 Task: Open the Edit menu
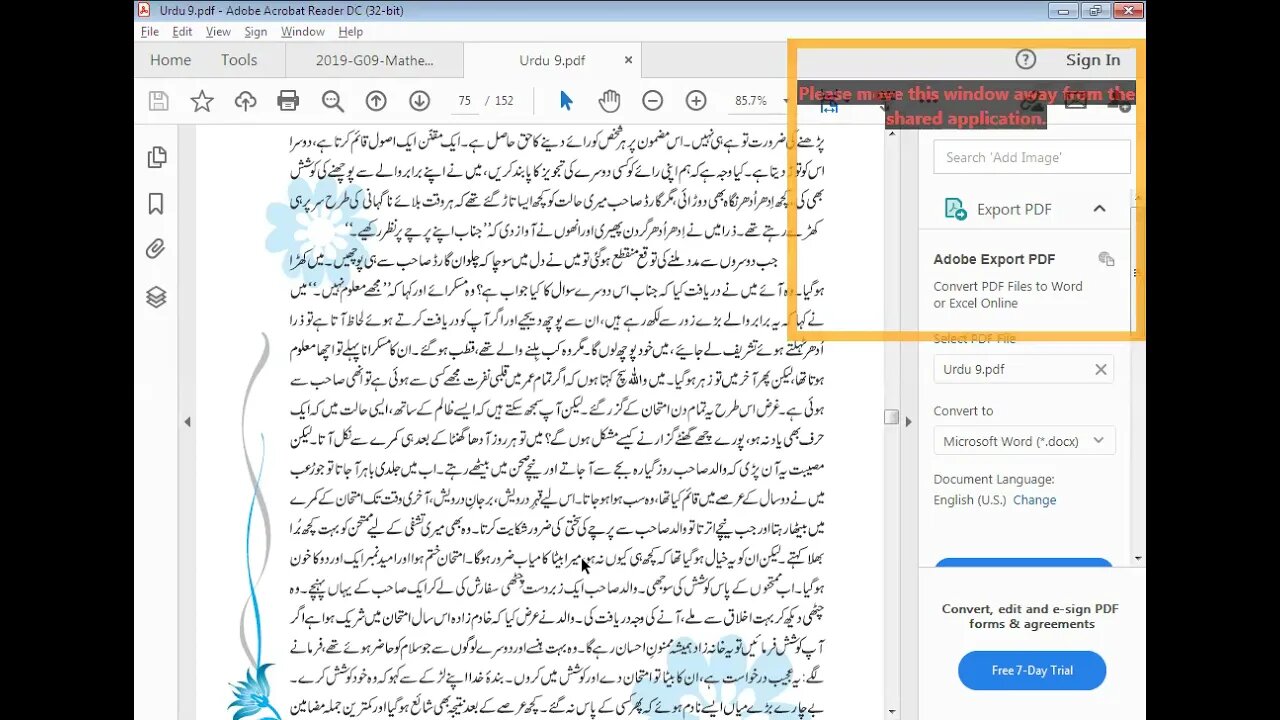pyautogui.click(x=182, y=31)
